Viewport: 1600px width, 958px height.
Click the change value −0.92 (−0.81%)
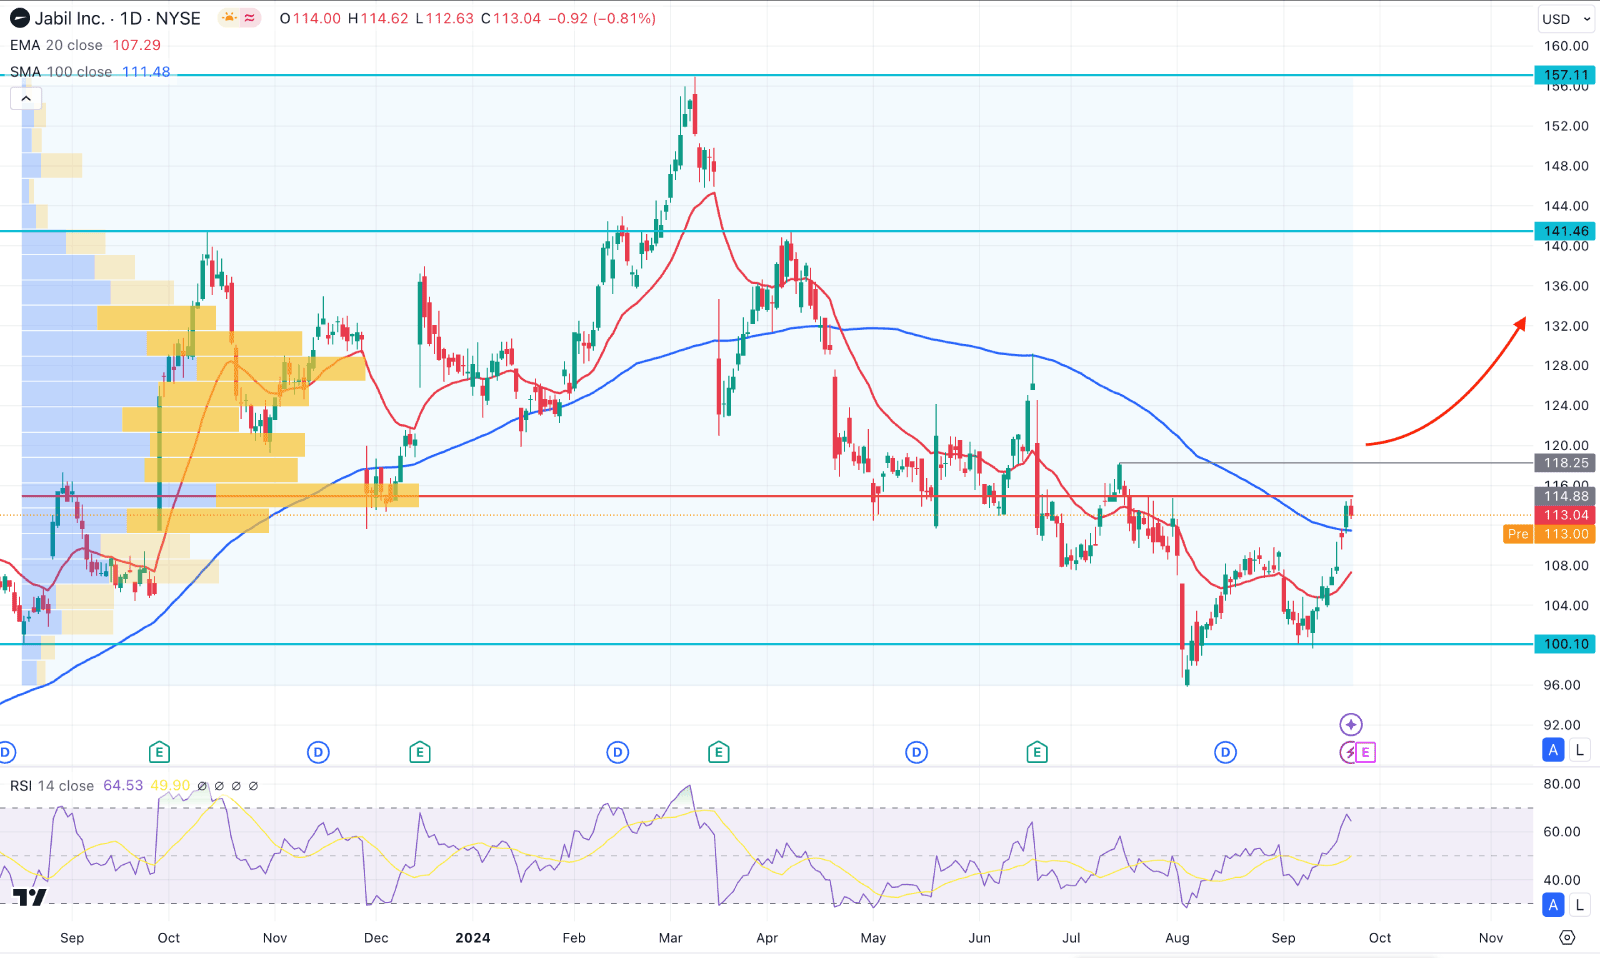[x=602, y=18]
